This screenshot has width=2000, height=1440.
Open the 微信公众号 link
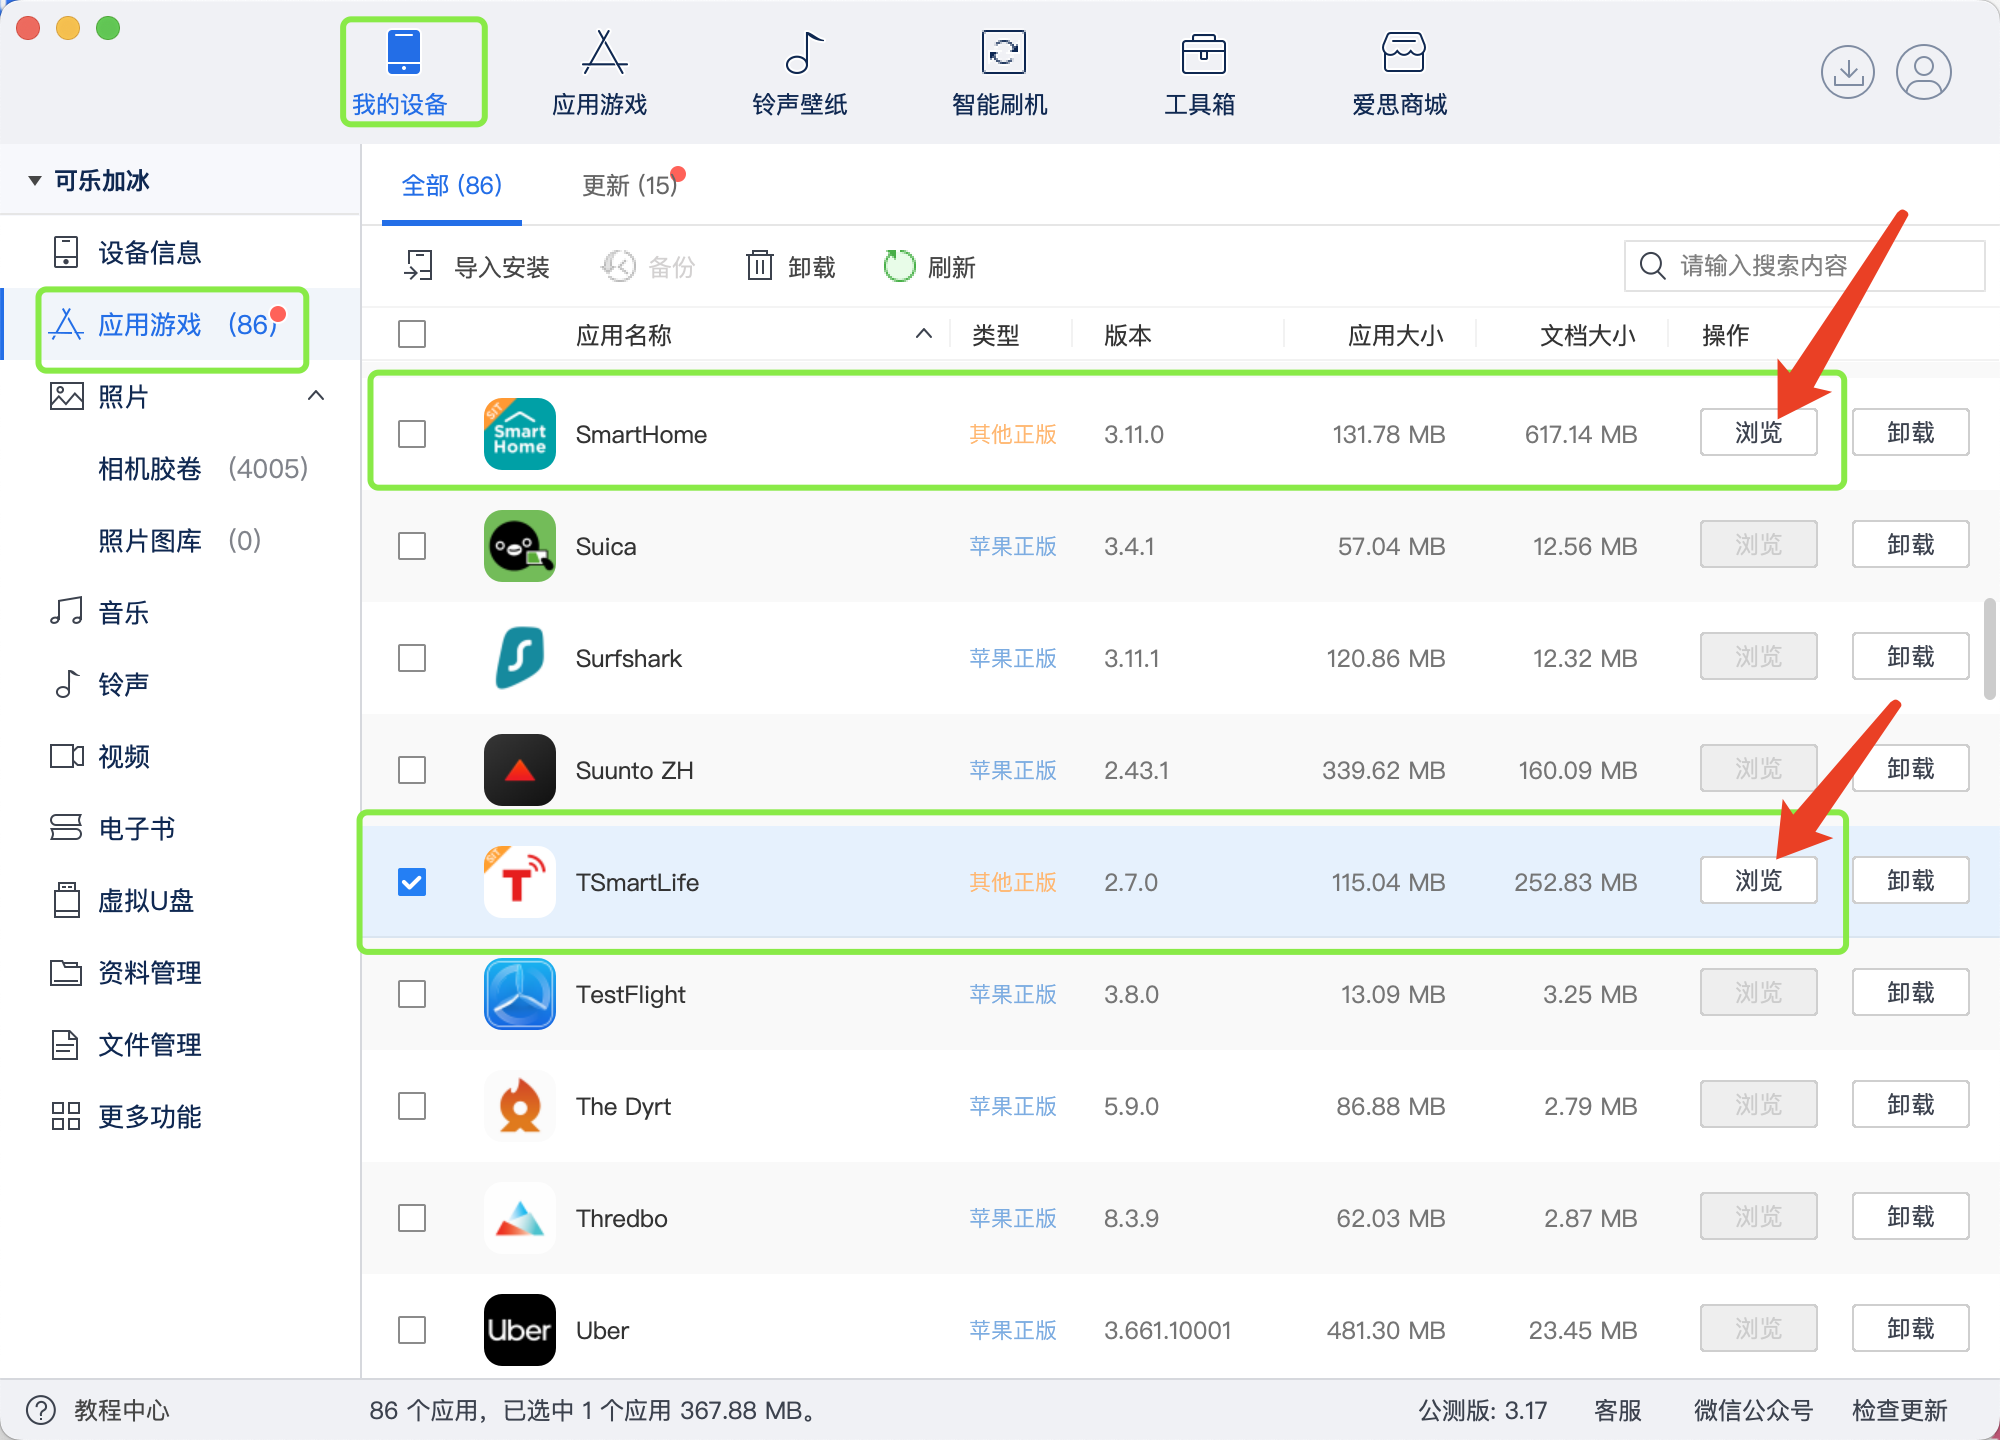[1753, 1411]
